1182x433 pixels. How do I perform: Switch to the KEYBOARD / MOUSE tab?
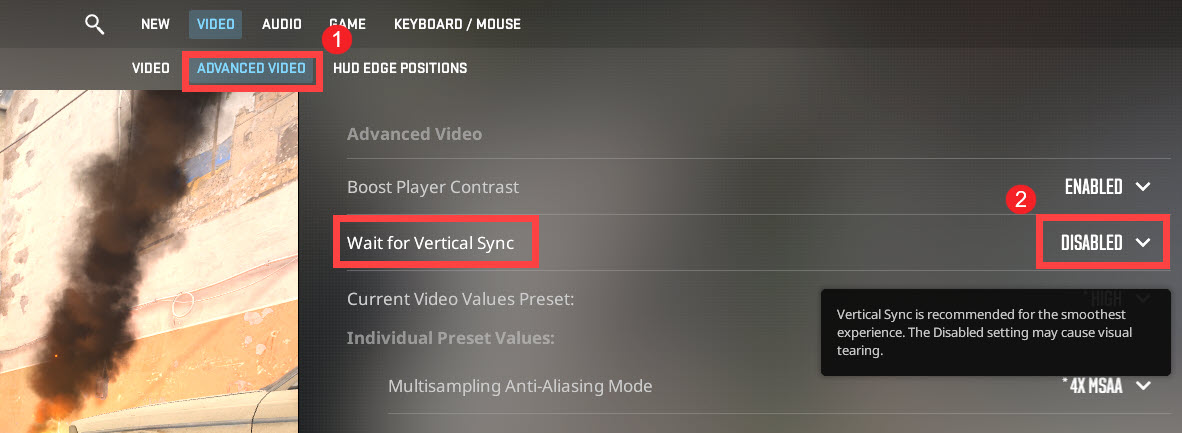[x=457, y=24]
